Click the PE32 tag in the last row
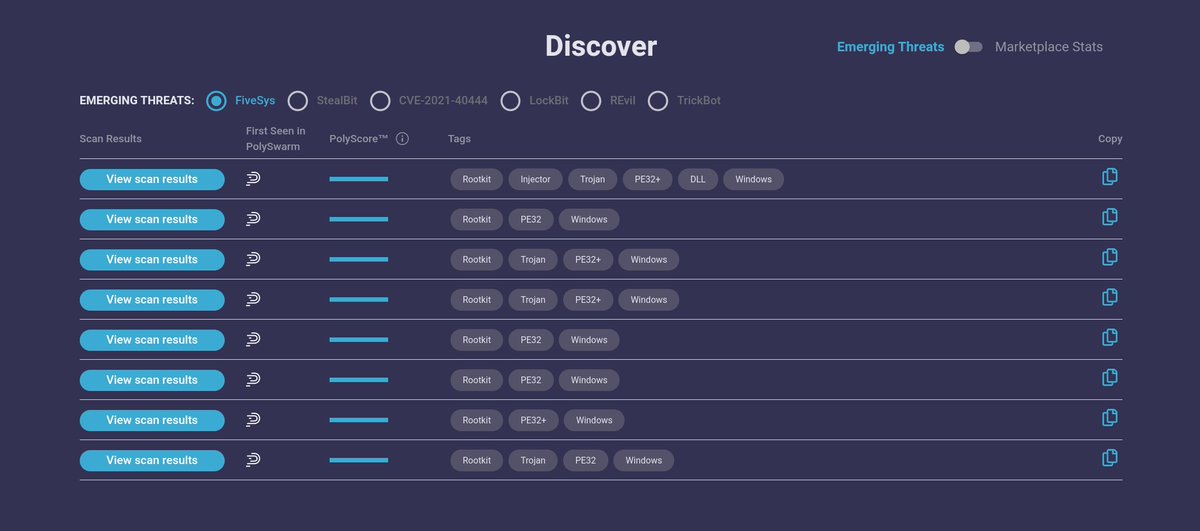This screenshot has height=531, width=1200. click(x=586, y=460)
